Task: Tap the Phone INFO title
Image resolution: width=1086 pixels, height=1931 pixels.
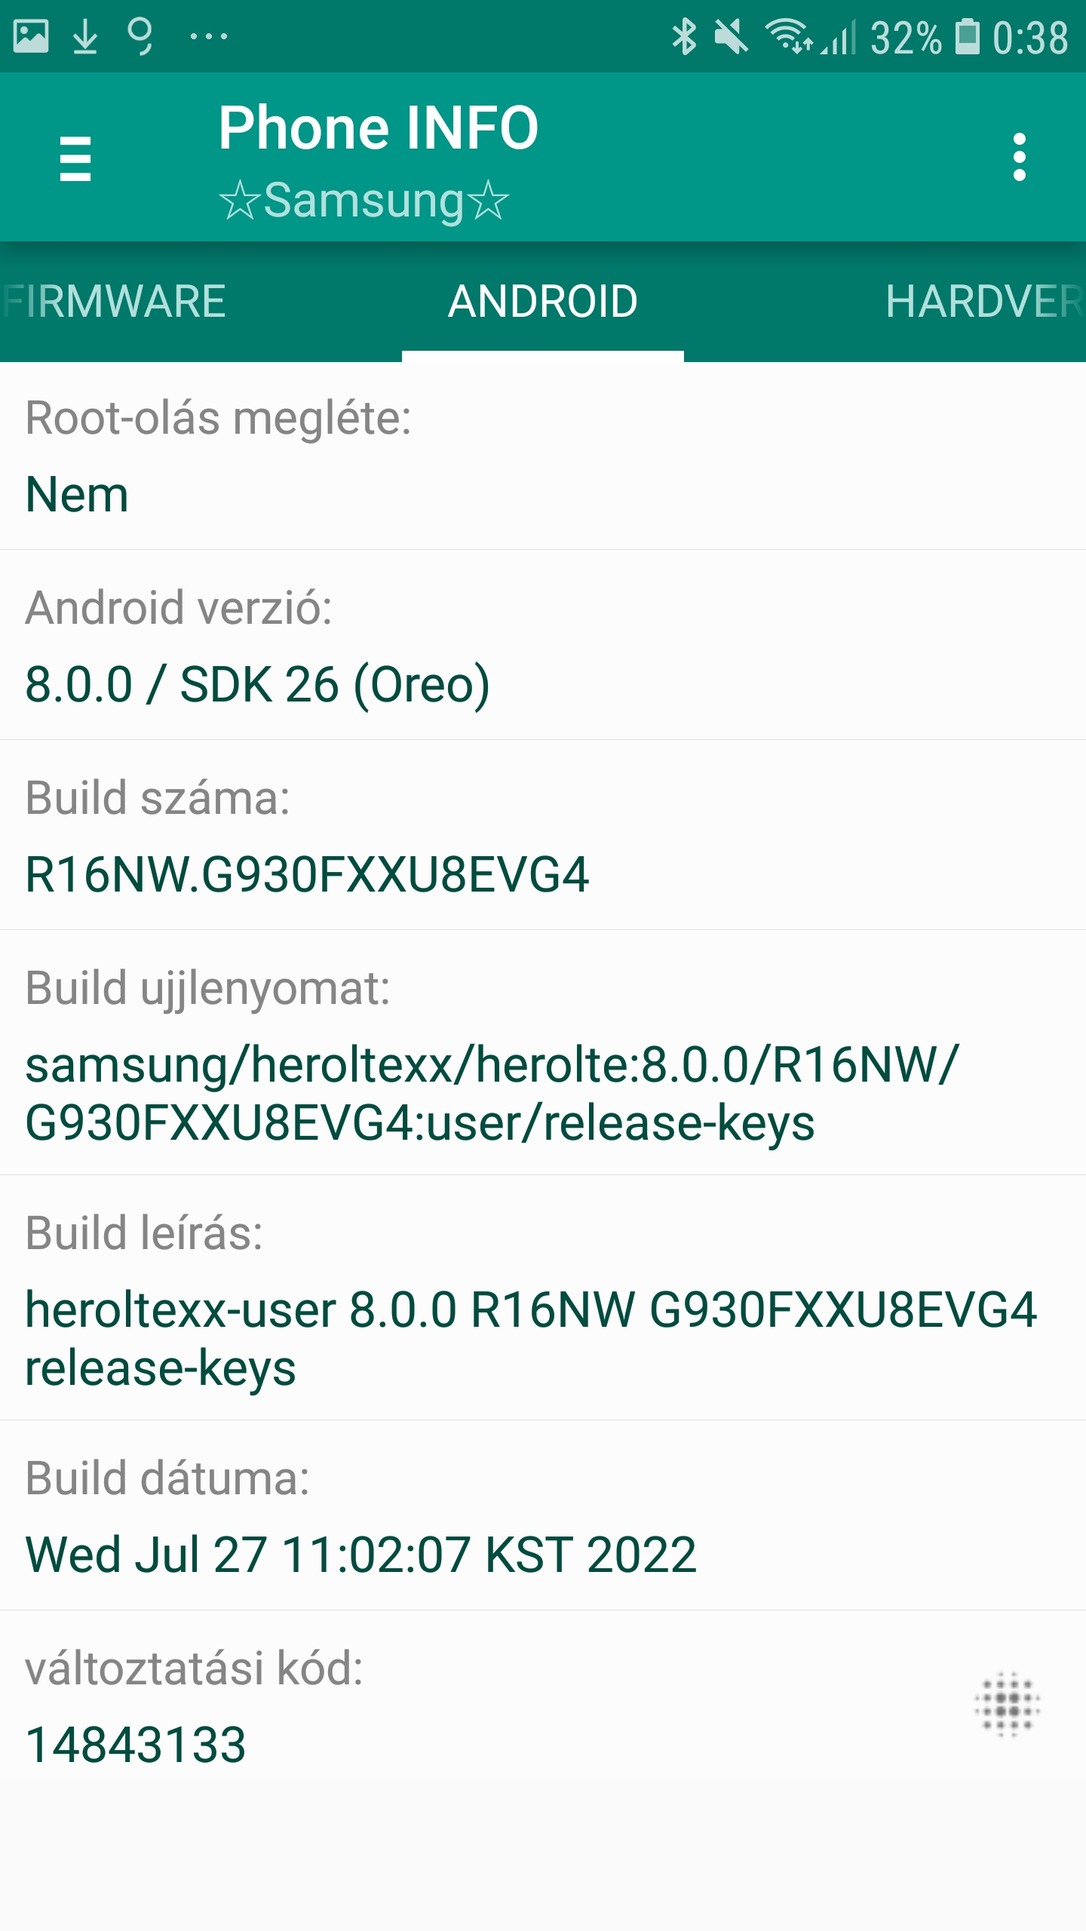Action: tap(378, 128)
